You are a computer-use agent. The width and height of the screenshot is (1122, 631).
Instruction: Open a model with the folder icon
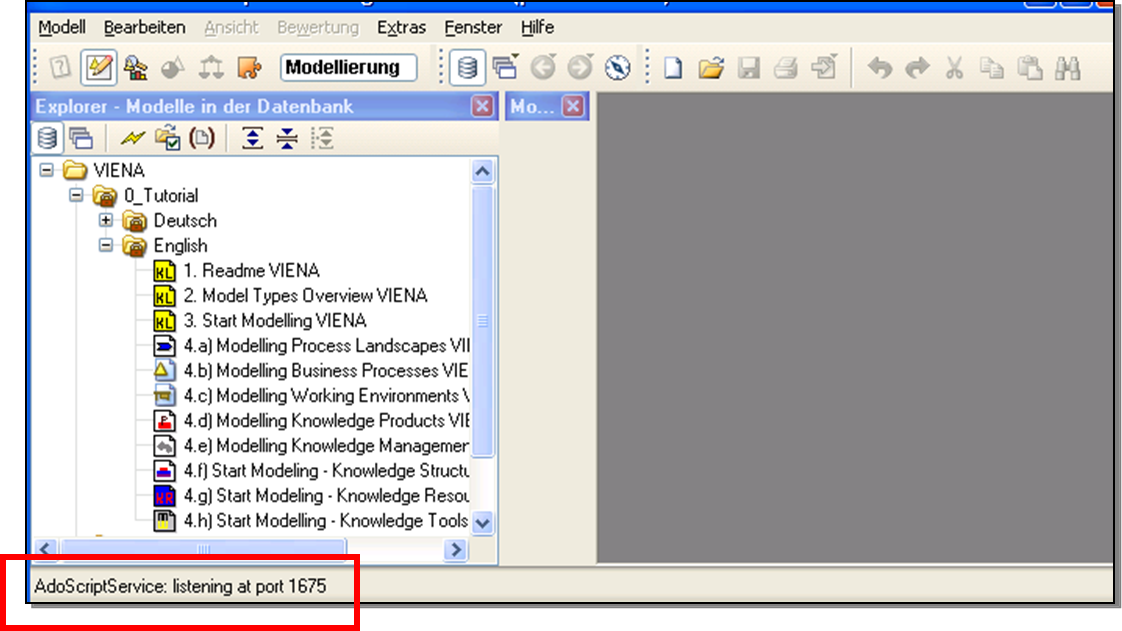coord(711,68)
